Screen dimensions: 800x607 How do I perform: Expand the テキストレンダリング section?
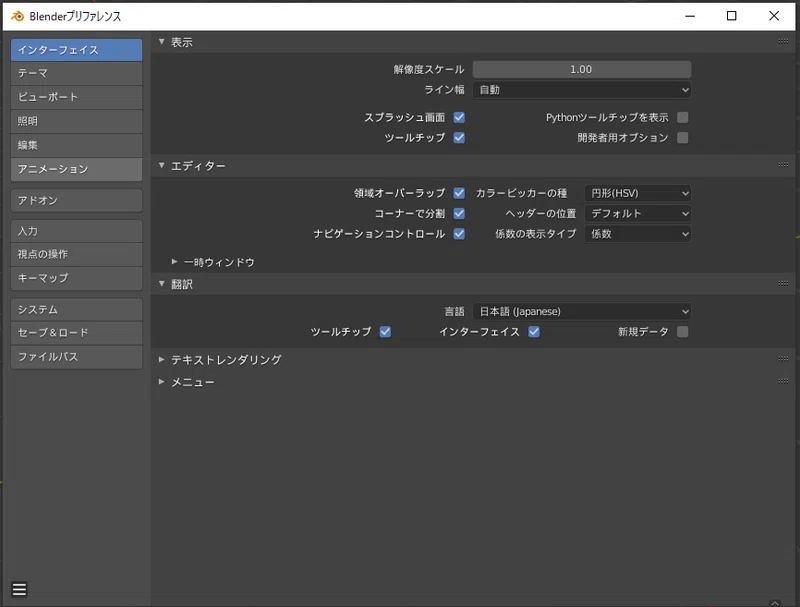coord(162,360)
